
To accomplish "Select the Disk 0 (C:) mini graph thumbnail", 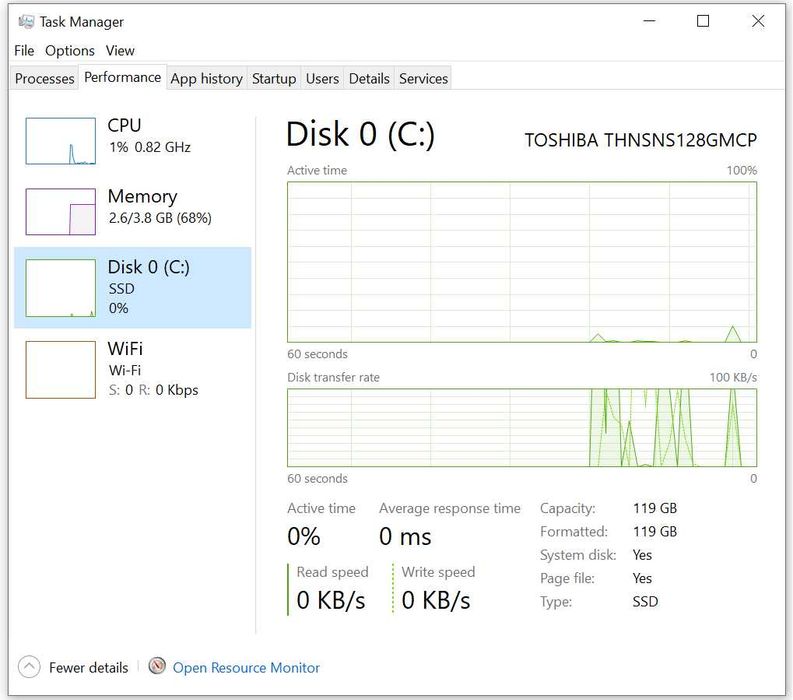I will pos(61,288).
